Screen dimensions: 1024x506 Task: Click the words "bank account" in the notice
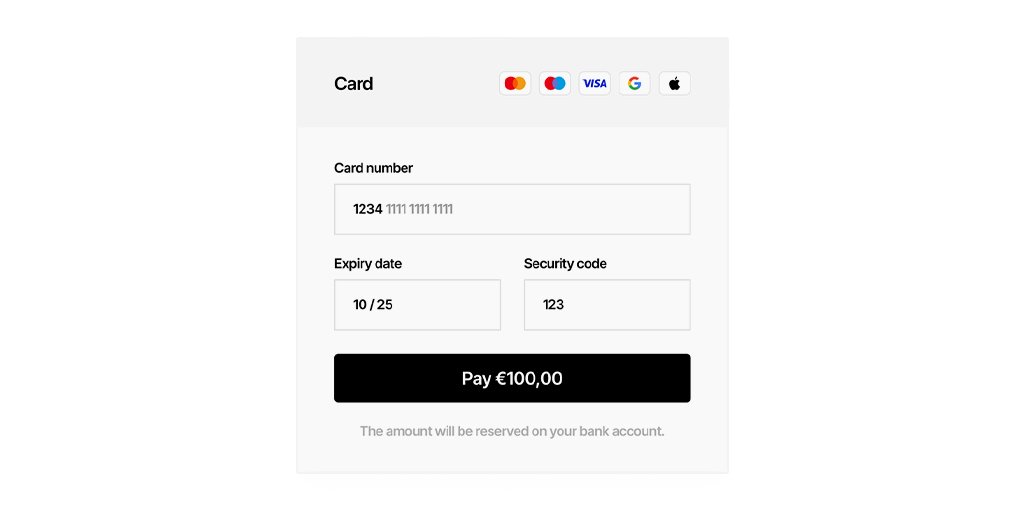(x=621, y=431)
